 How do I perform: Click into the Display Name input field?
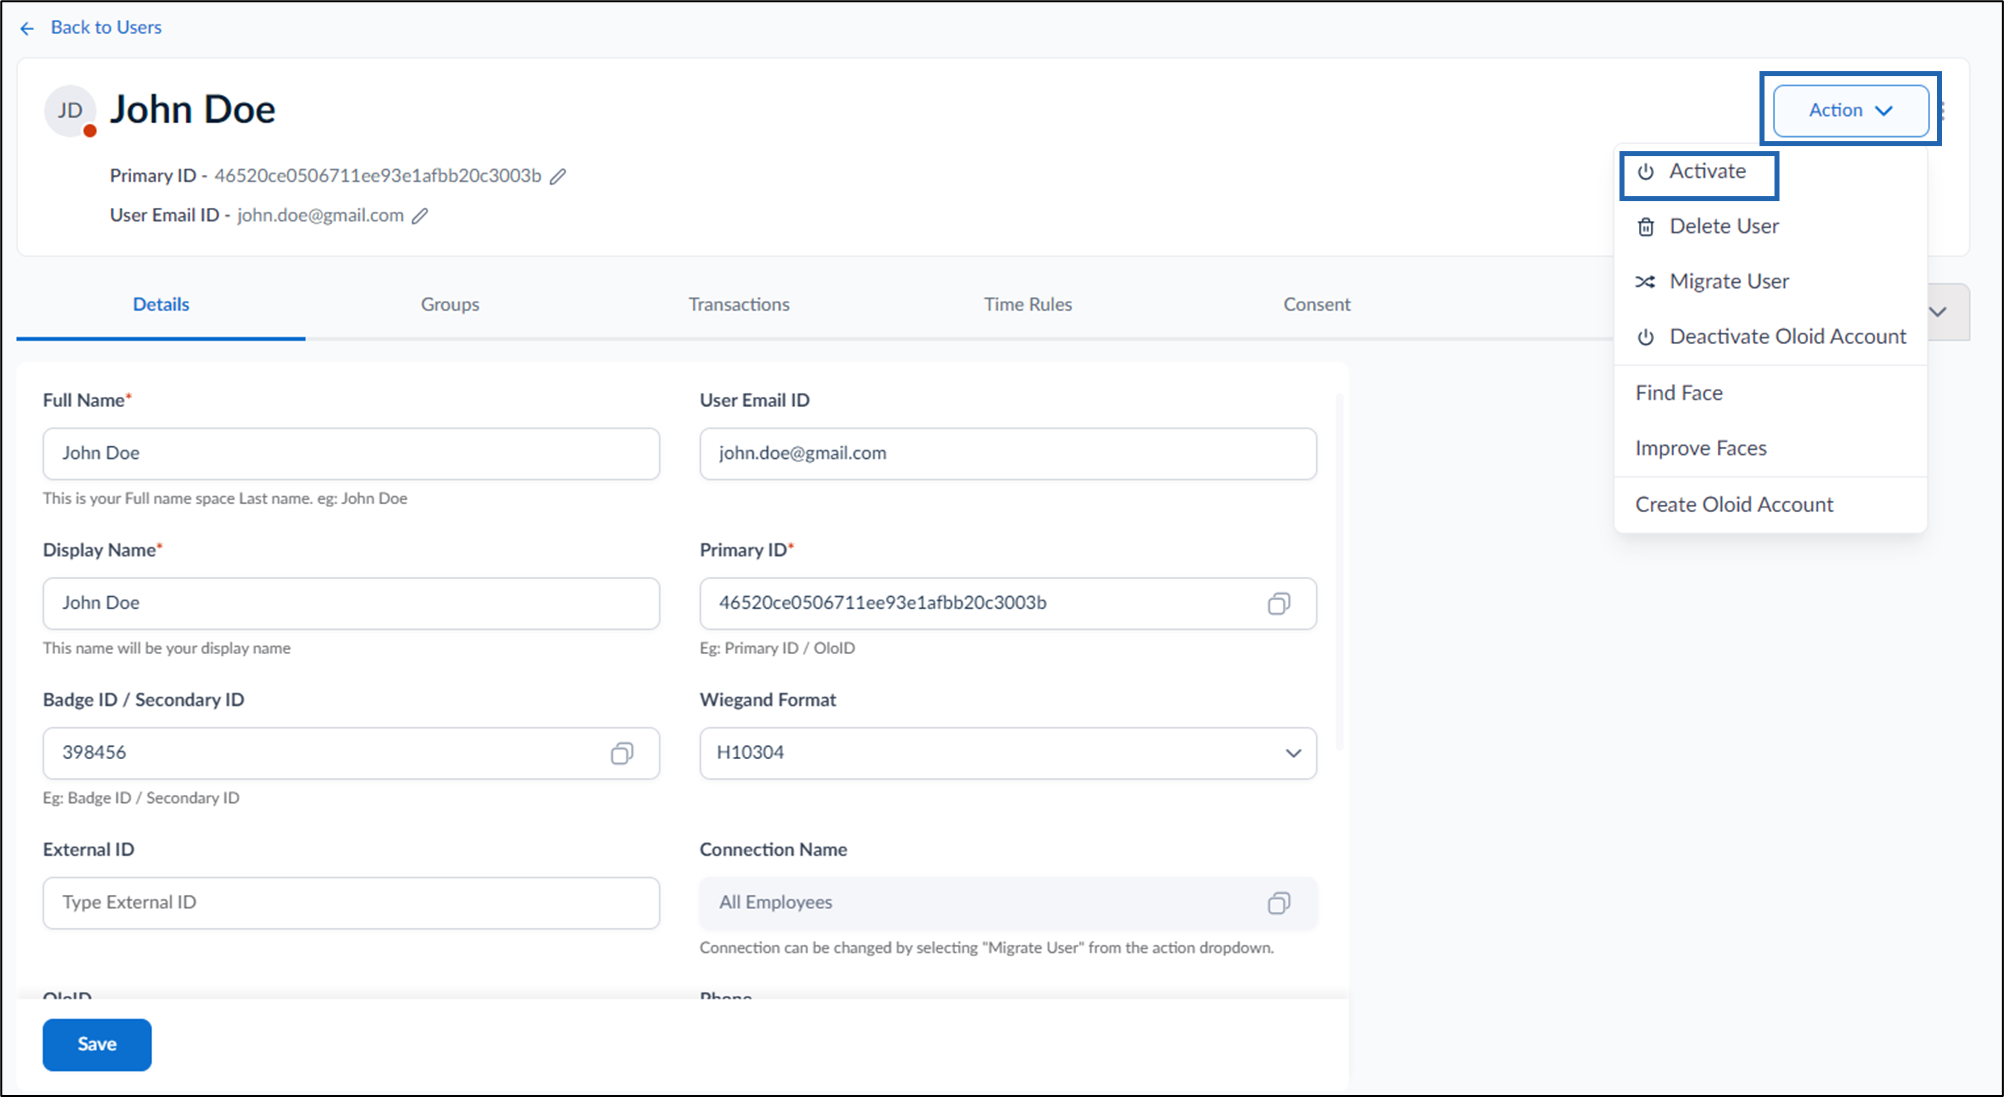[351, 603]
